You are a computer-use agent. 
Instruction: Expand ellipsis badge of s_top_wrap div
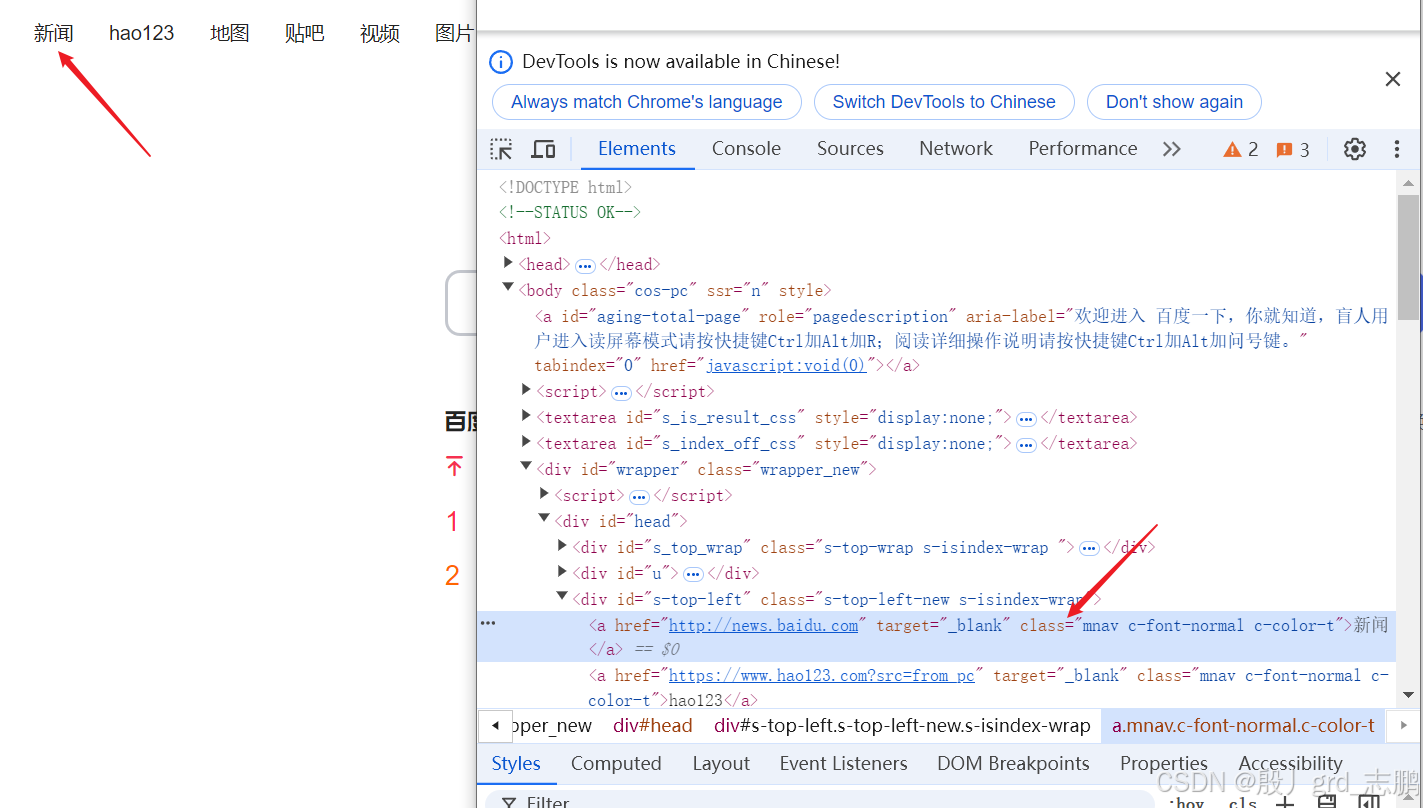(1089, 548)
